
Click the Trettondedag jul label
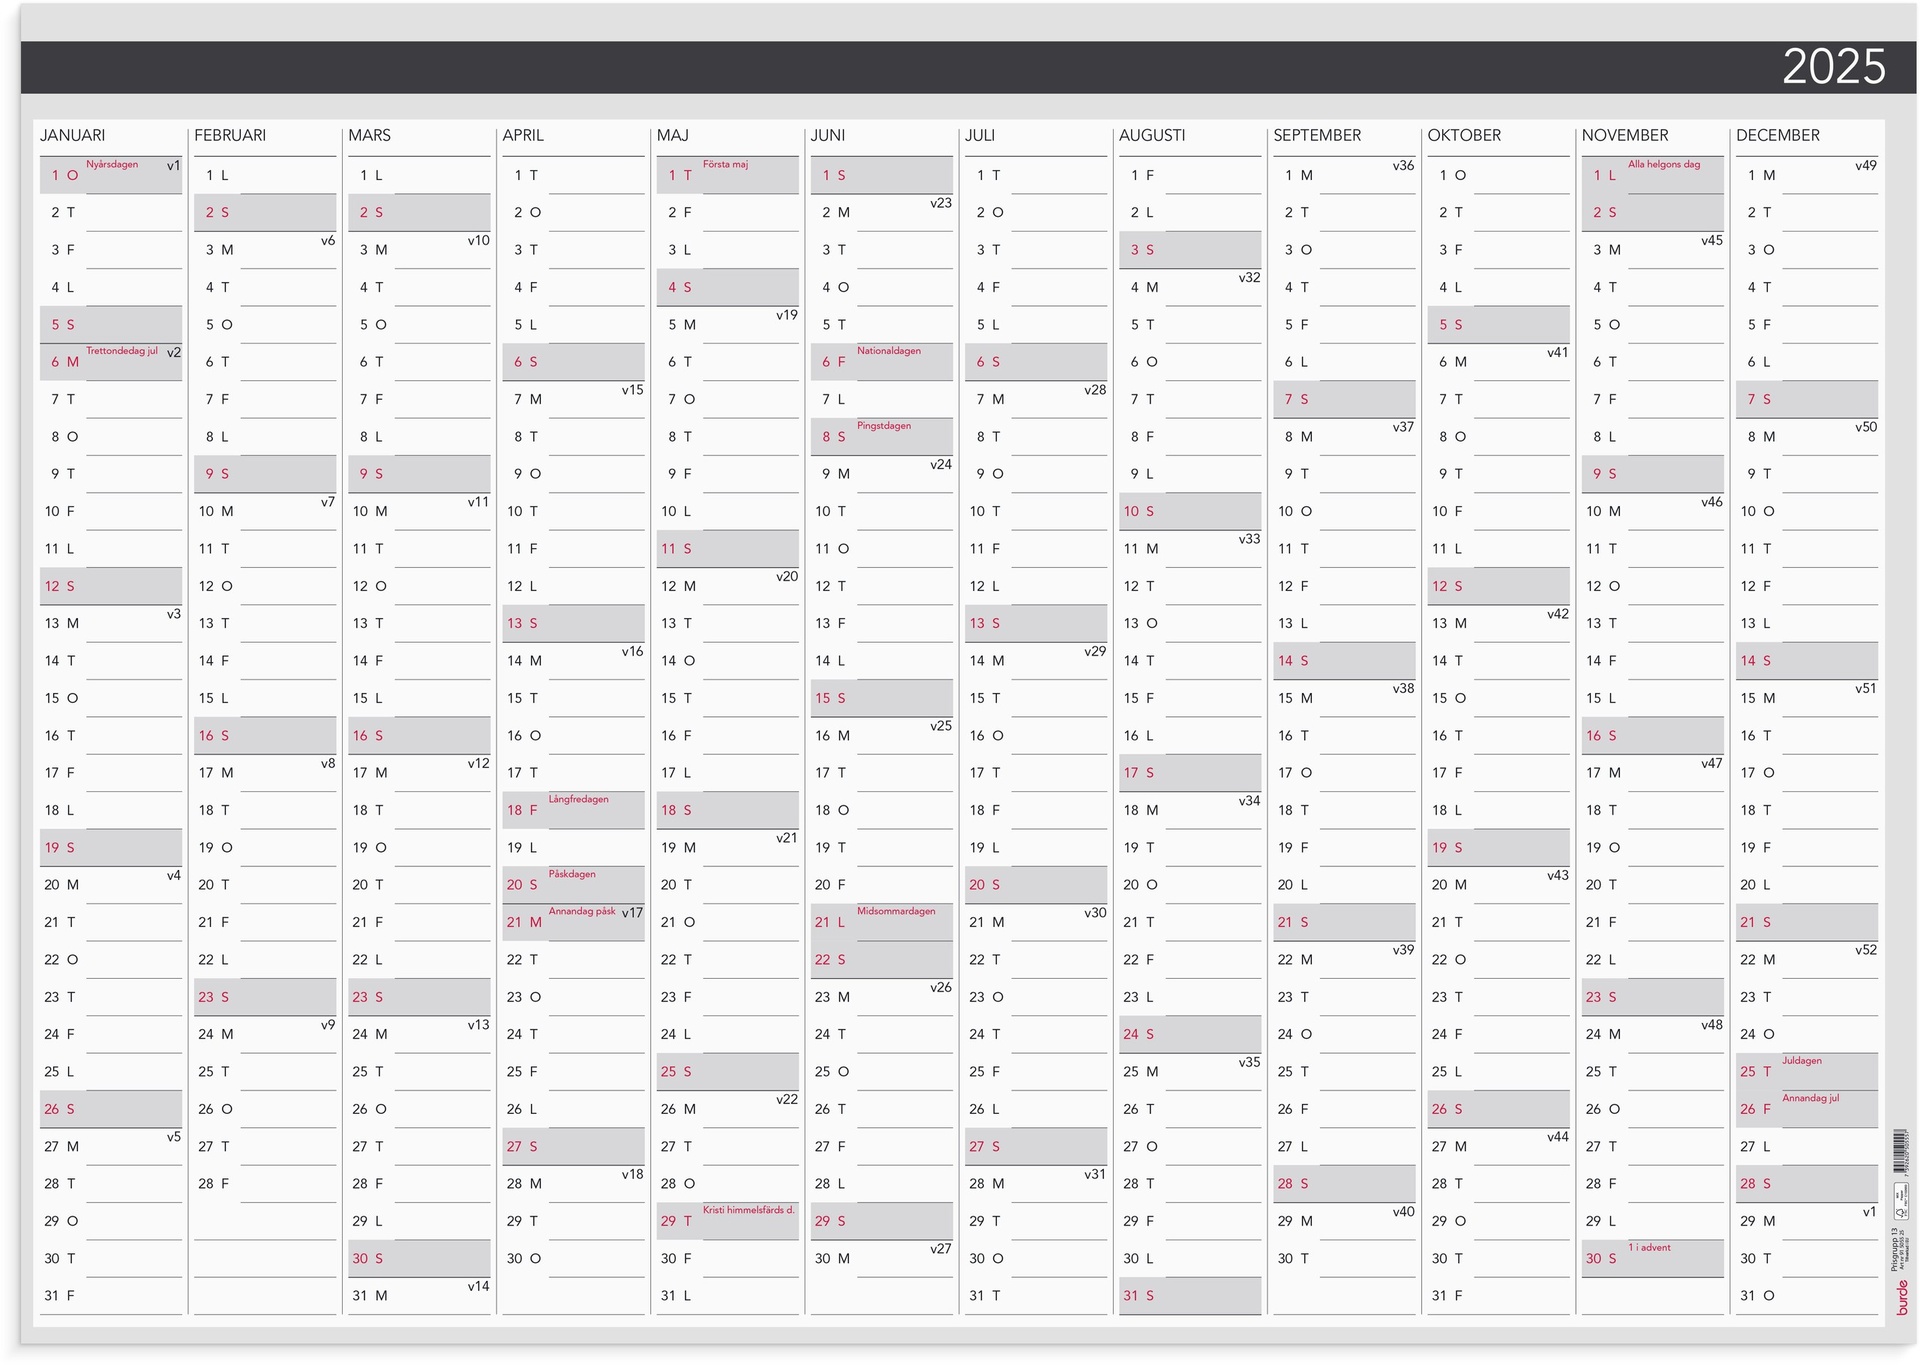(x=122, y=351)
